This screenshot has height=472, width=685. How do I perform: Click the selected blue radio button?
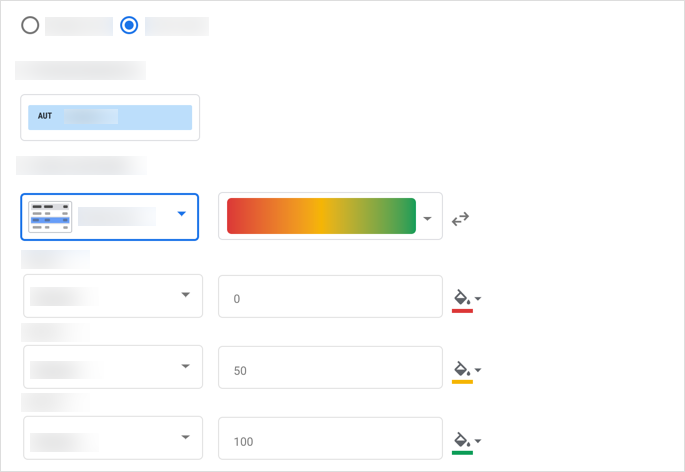(x=129, y=26)
